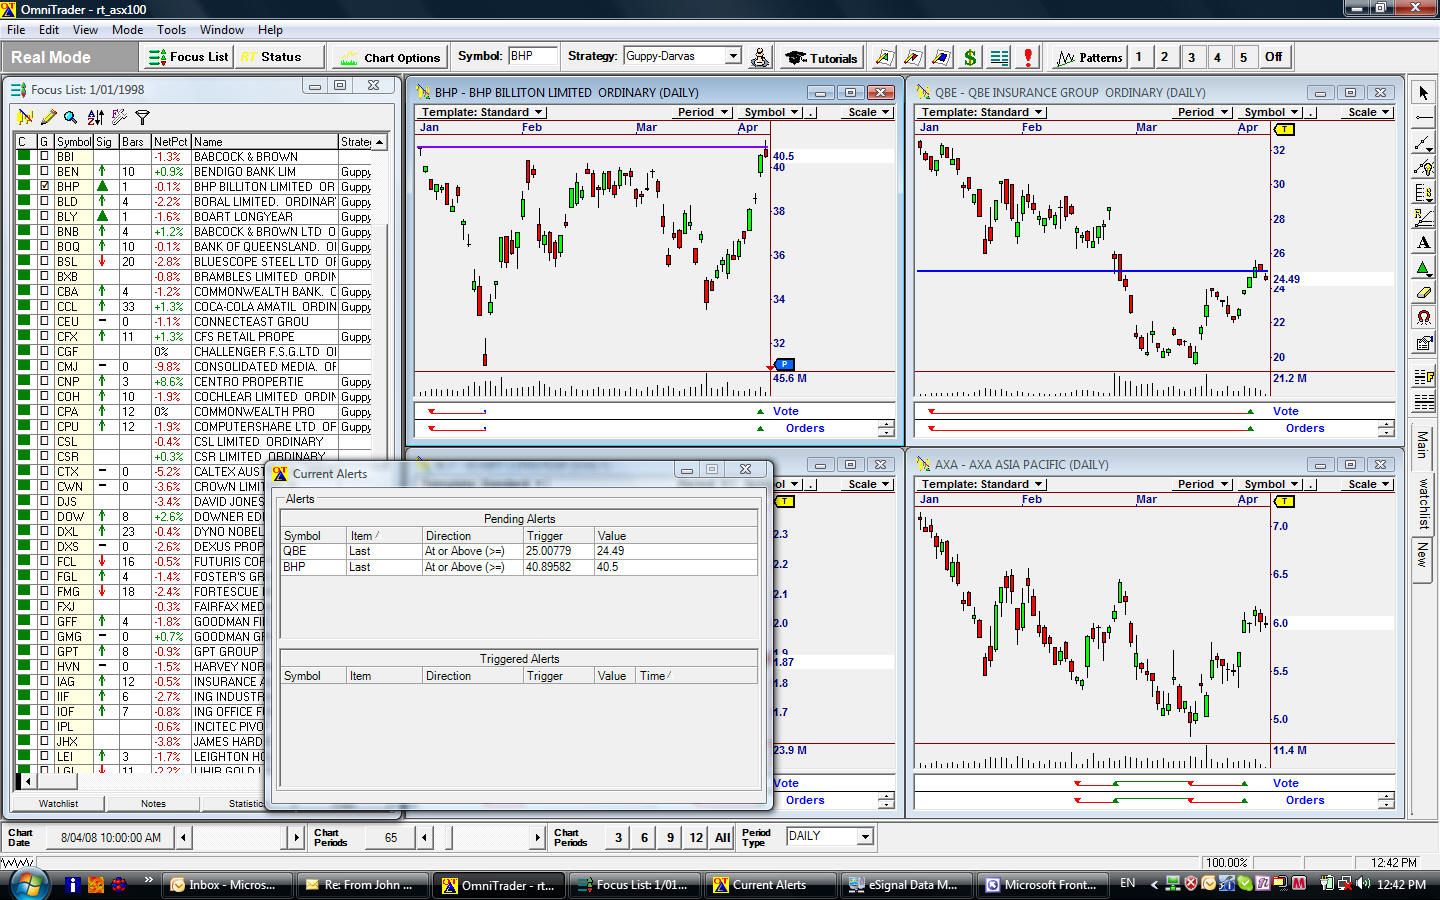Open Template: Standard dropdown on AXA chart
The width and height of the screenshot is (1440, 900).
point(981,484)
